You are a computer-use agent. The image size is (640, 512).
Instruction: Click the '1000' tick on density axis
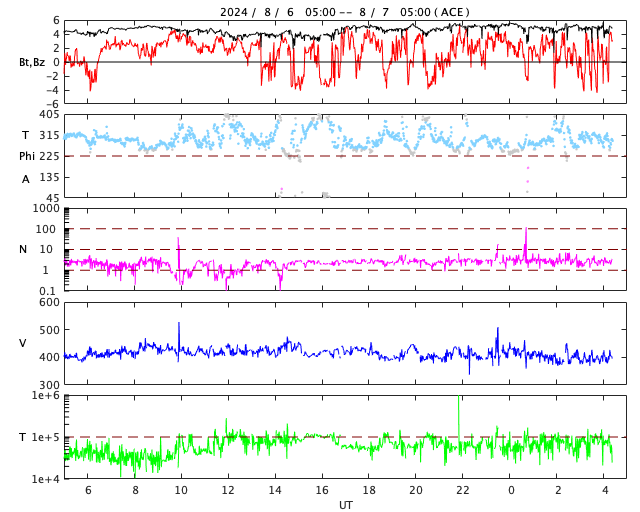tap(46, 208)
